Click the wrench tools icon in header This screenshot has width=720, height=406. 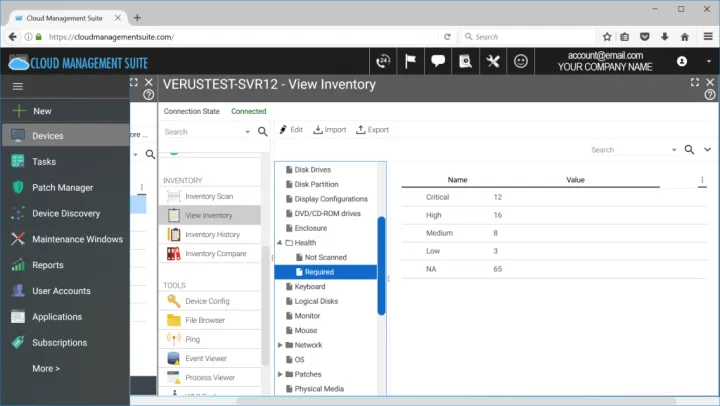tap(492, 61)
